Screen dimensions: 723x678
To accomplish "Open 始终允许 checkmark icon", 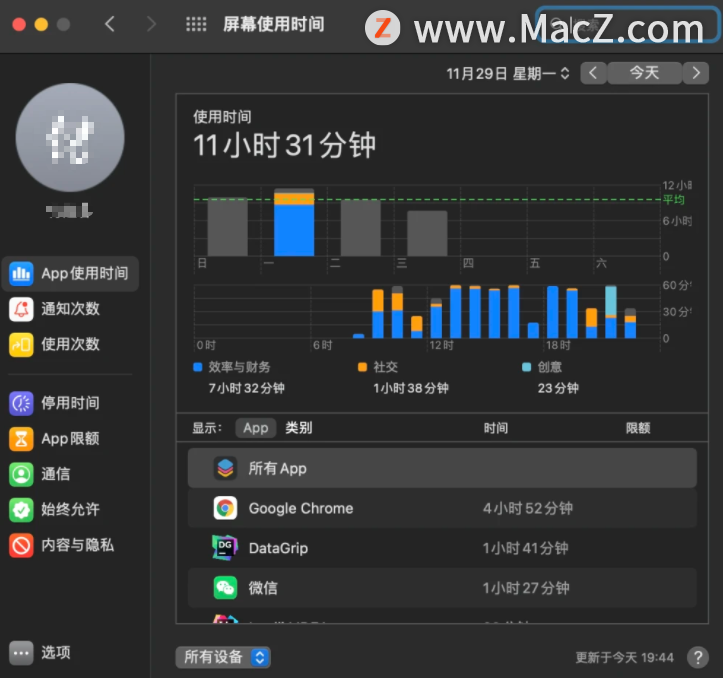I will pos(21,510).
